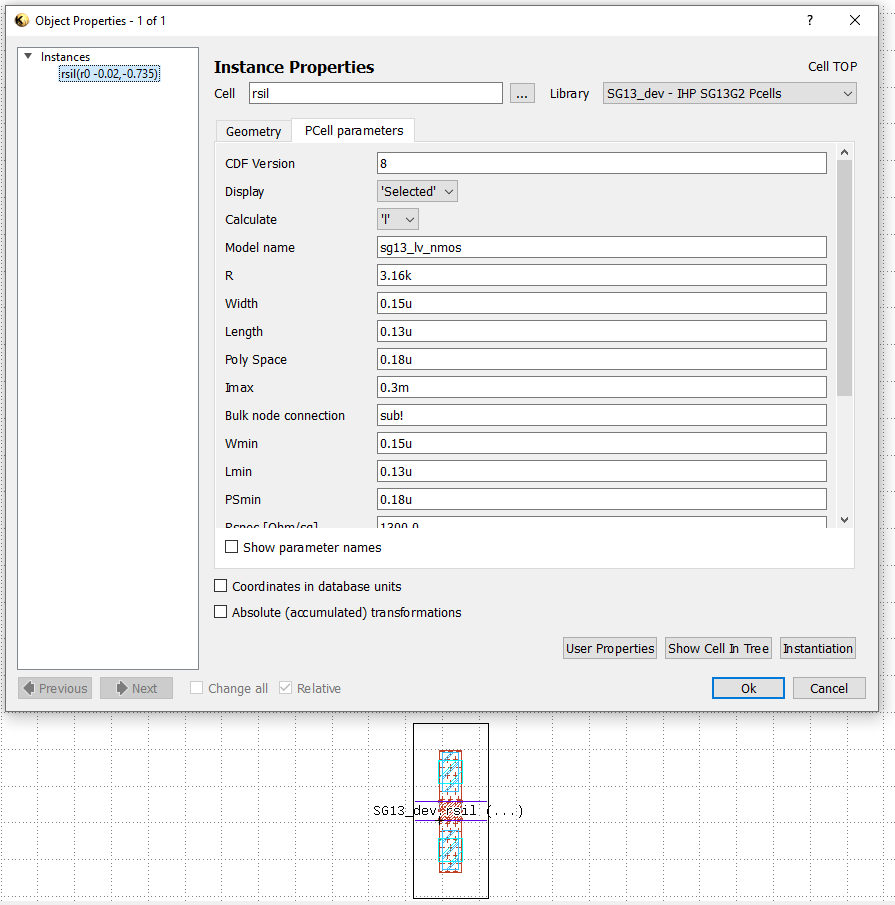The height and width of the screenshot is (905, 895).
Task: Enable Show parameter names checkbox
Action: [231, 547]
